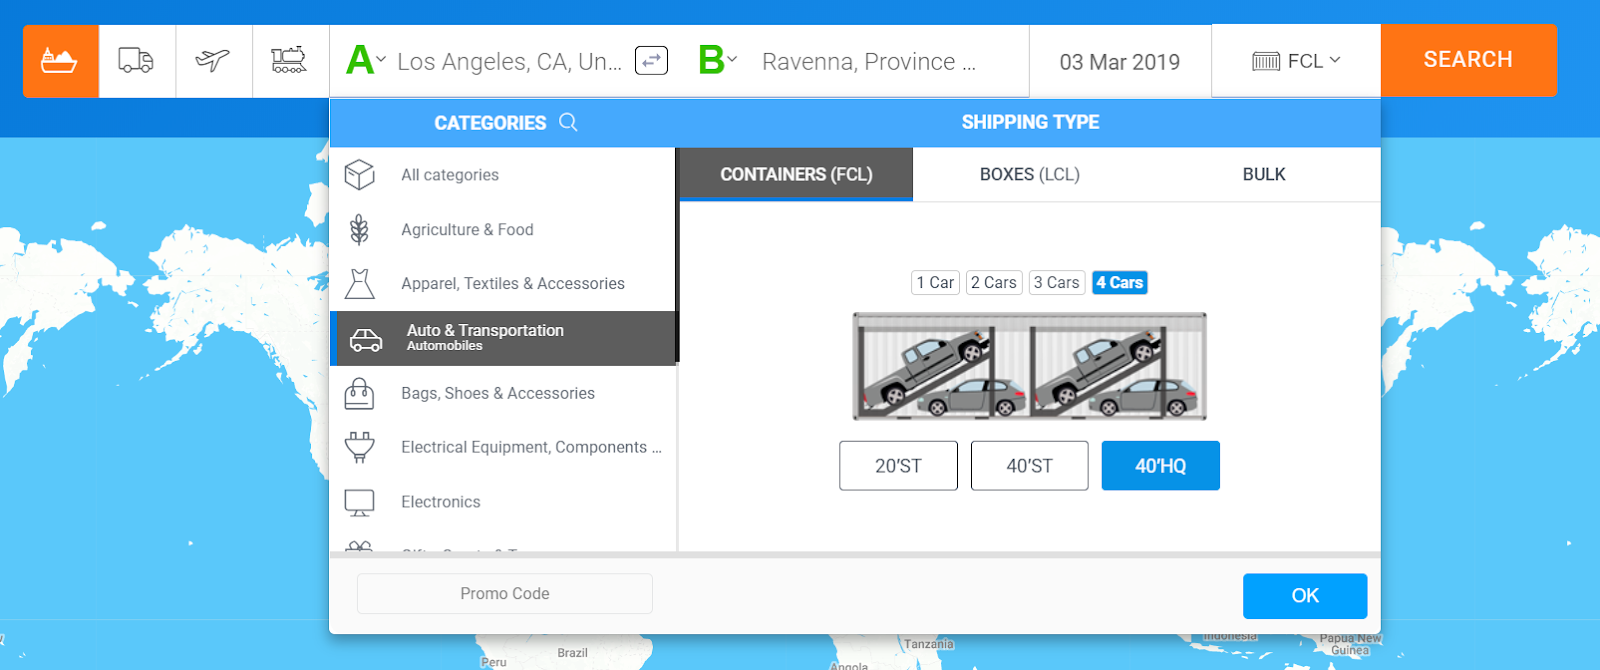Screen dimensions: 1600x670
Task: Select Electronics category
Action: coord(503,502)
